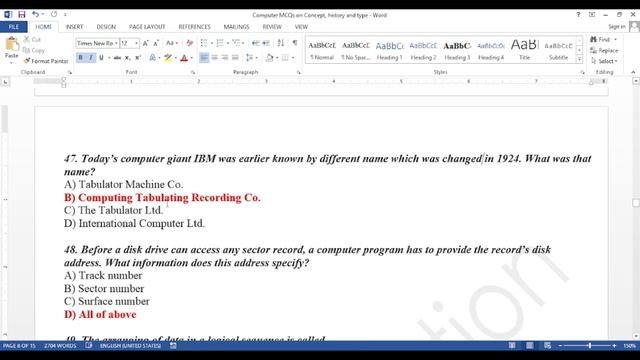The width and height of the screenshot is (640, 360).
Task: Switch to the REFERENCES tab
Action: click(194, 27)
